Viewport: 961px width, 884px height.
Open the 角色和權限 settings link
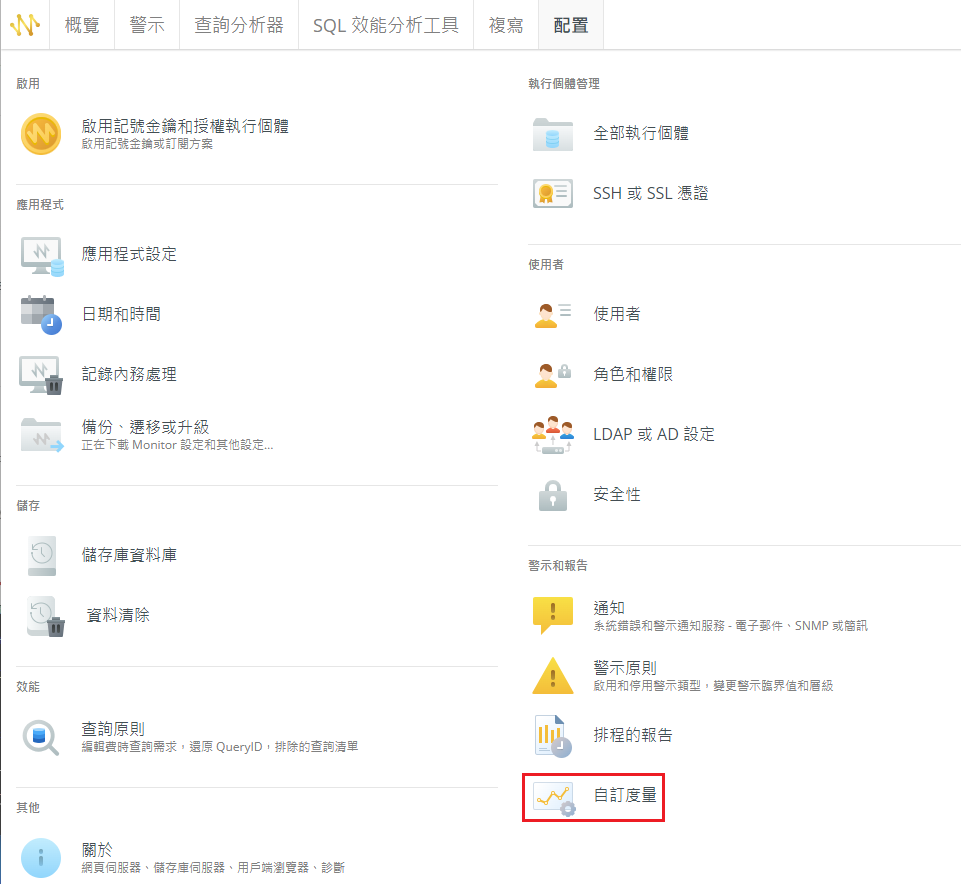point(633,374)
